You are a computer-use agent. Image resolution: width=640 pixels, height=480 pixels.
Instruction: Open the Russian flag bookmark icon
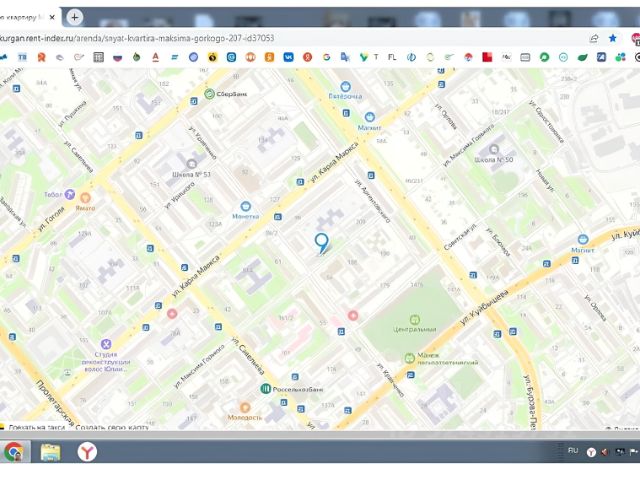point(118,58)
